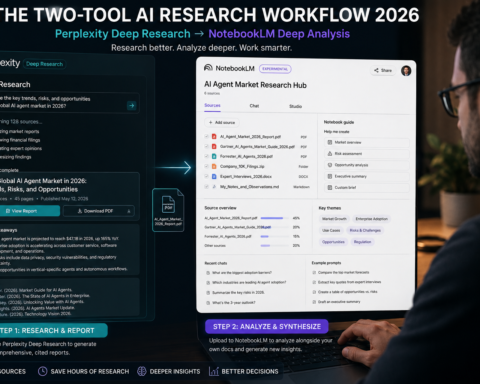This screenshot has width=480, height=384.
Task: Click the chat icon beside "Summarize the key risks in 2026"
Action: 208,292
